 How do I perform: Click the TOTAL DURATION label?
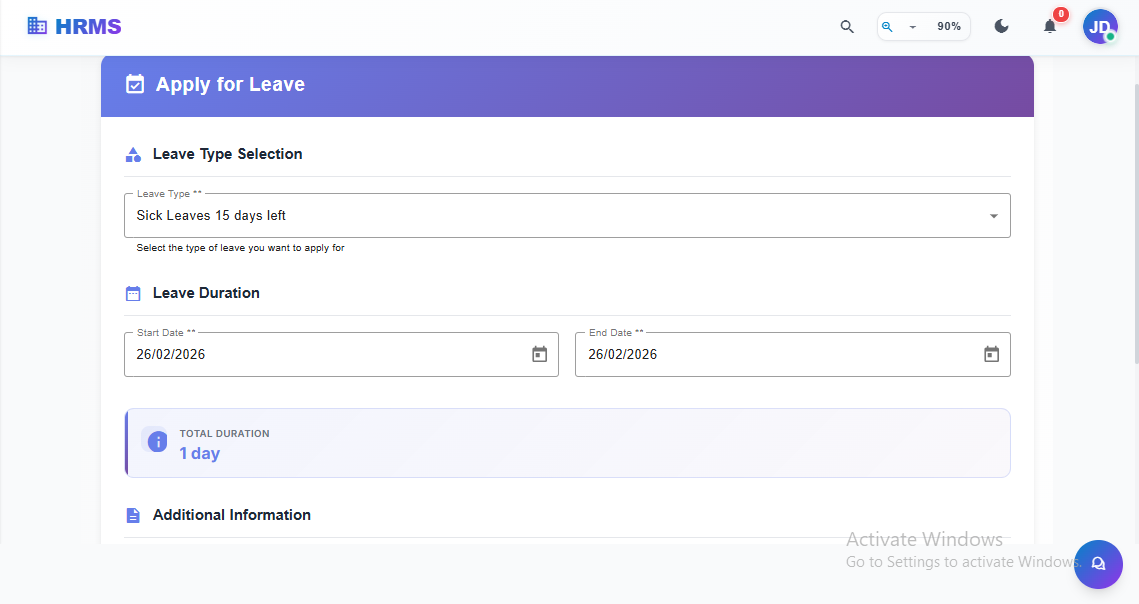point(224,433)
